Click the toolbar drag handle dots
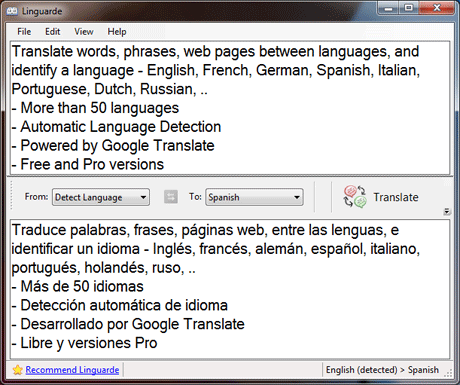 point(11,196)
